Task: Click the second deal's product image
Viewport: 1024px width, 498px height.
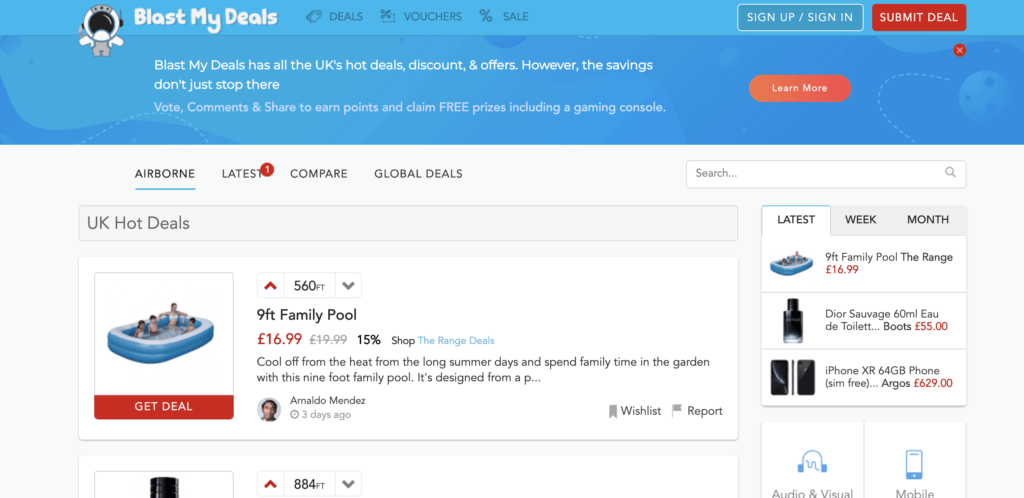Action: tap(164, 484)
